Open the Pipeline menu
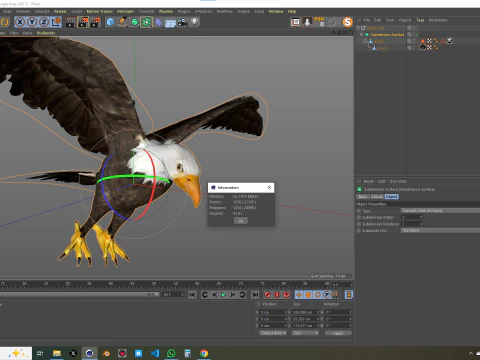 (x=166, y=11)
